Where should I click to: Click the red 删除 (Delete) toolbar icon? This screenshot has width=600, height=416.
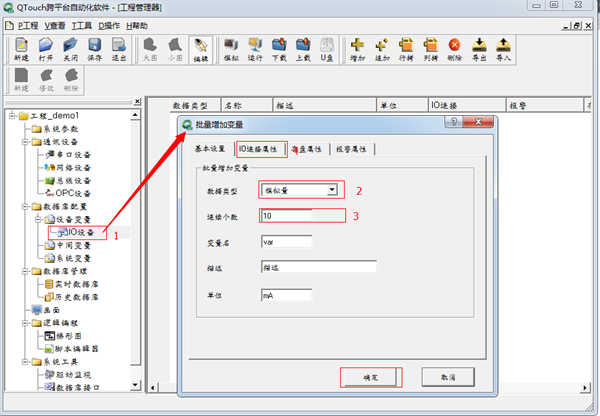pos(455,47)
